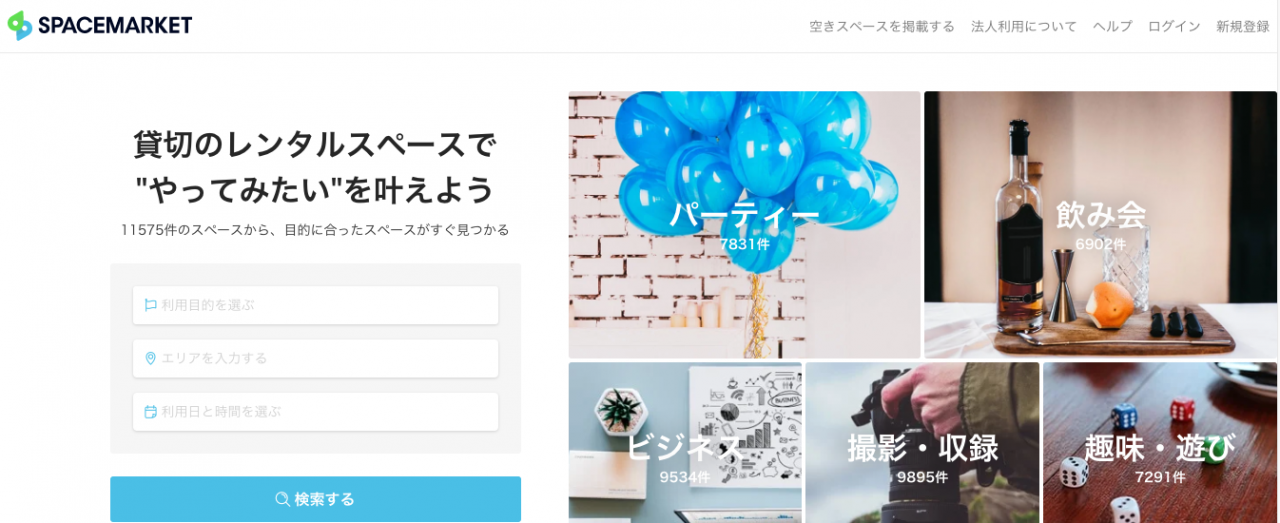This screenshot has height=523, width=1280.
Task: Click the 検索する search button
Action: click(315, 499)
